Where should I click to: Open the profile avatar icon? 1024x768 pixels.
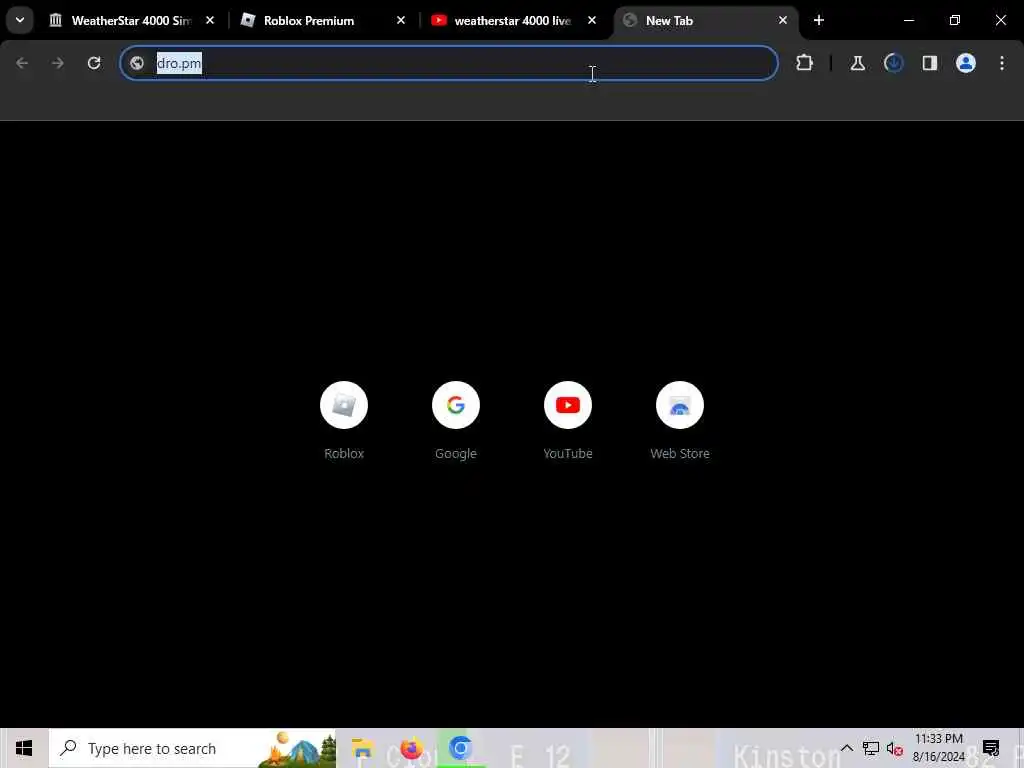coord(966,63)
